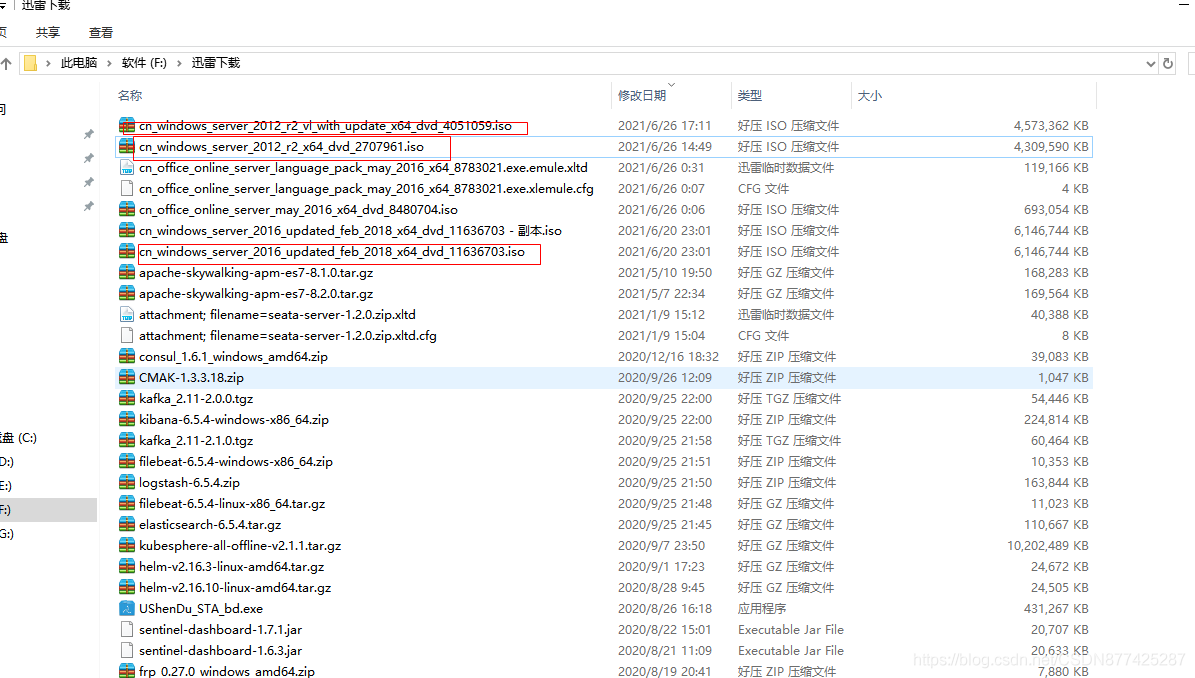Select icon of cn_windows_server_2012_r2_vl_with_update ISO
The height and width of the screenshot is (678, 1195).
[127, 125]
